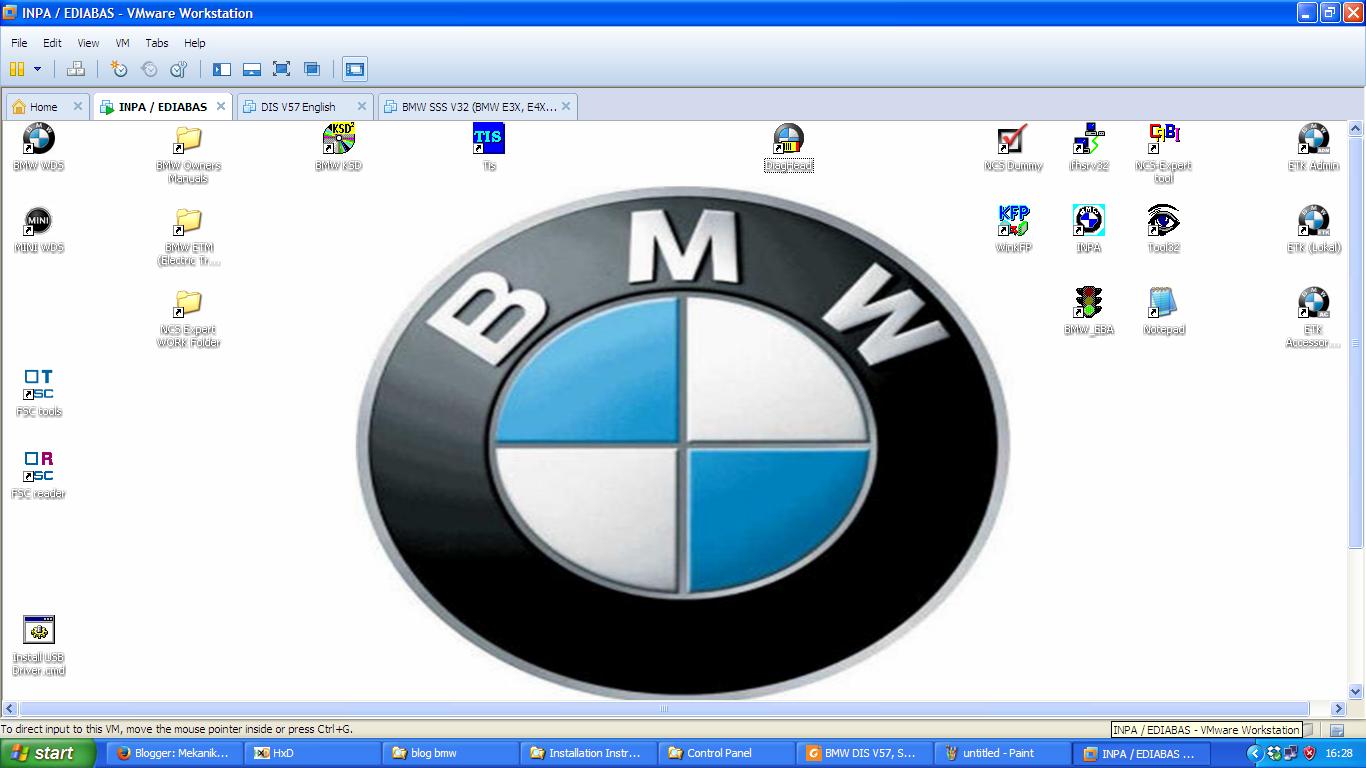Click the Windows start button
Image resolution: width=1366 pixels, height=768 pixels.
click(48, 753)
